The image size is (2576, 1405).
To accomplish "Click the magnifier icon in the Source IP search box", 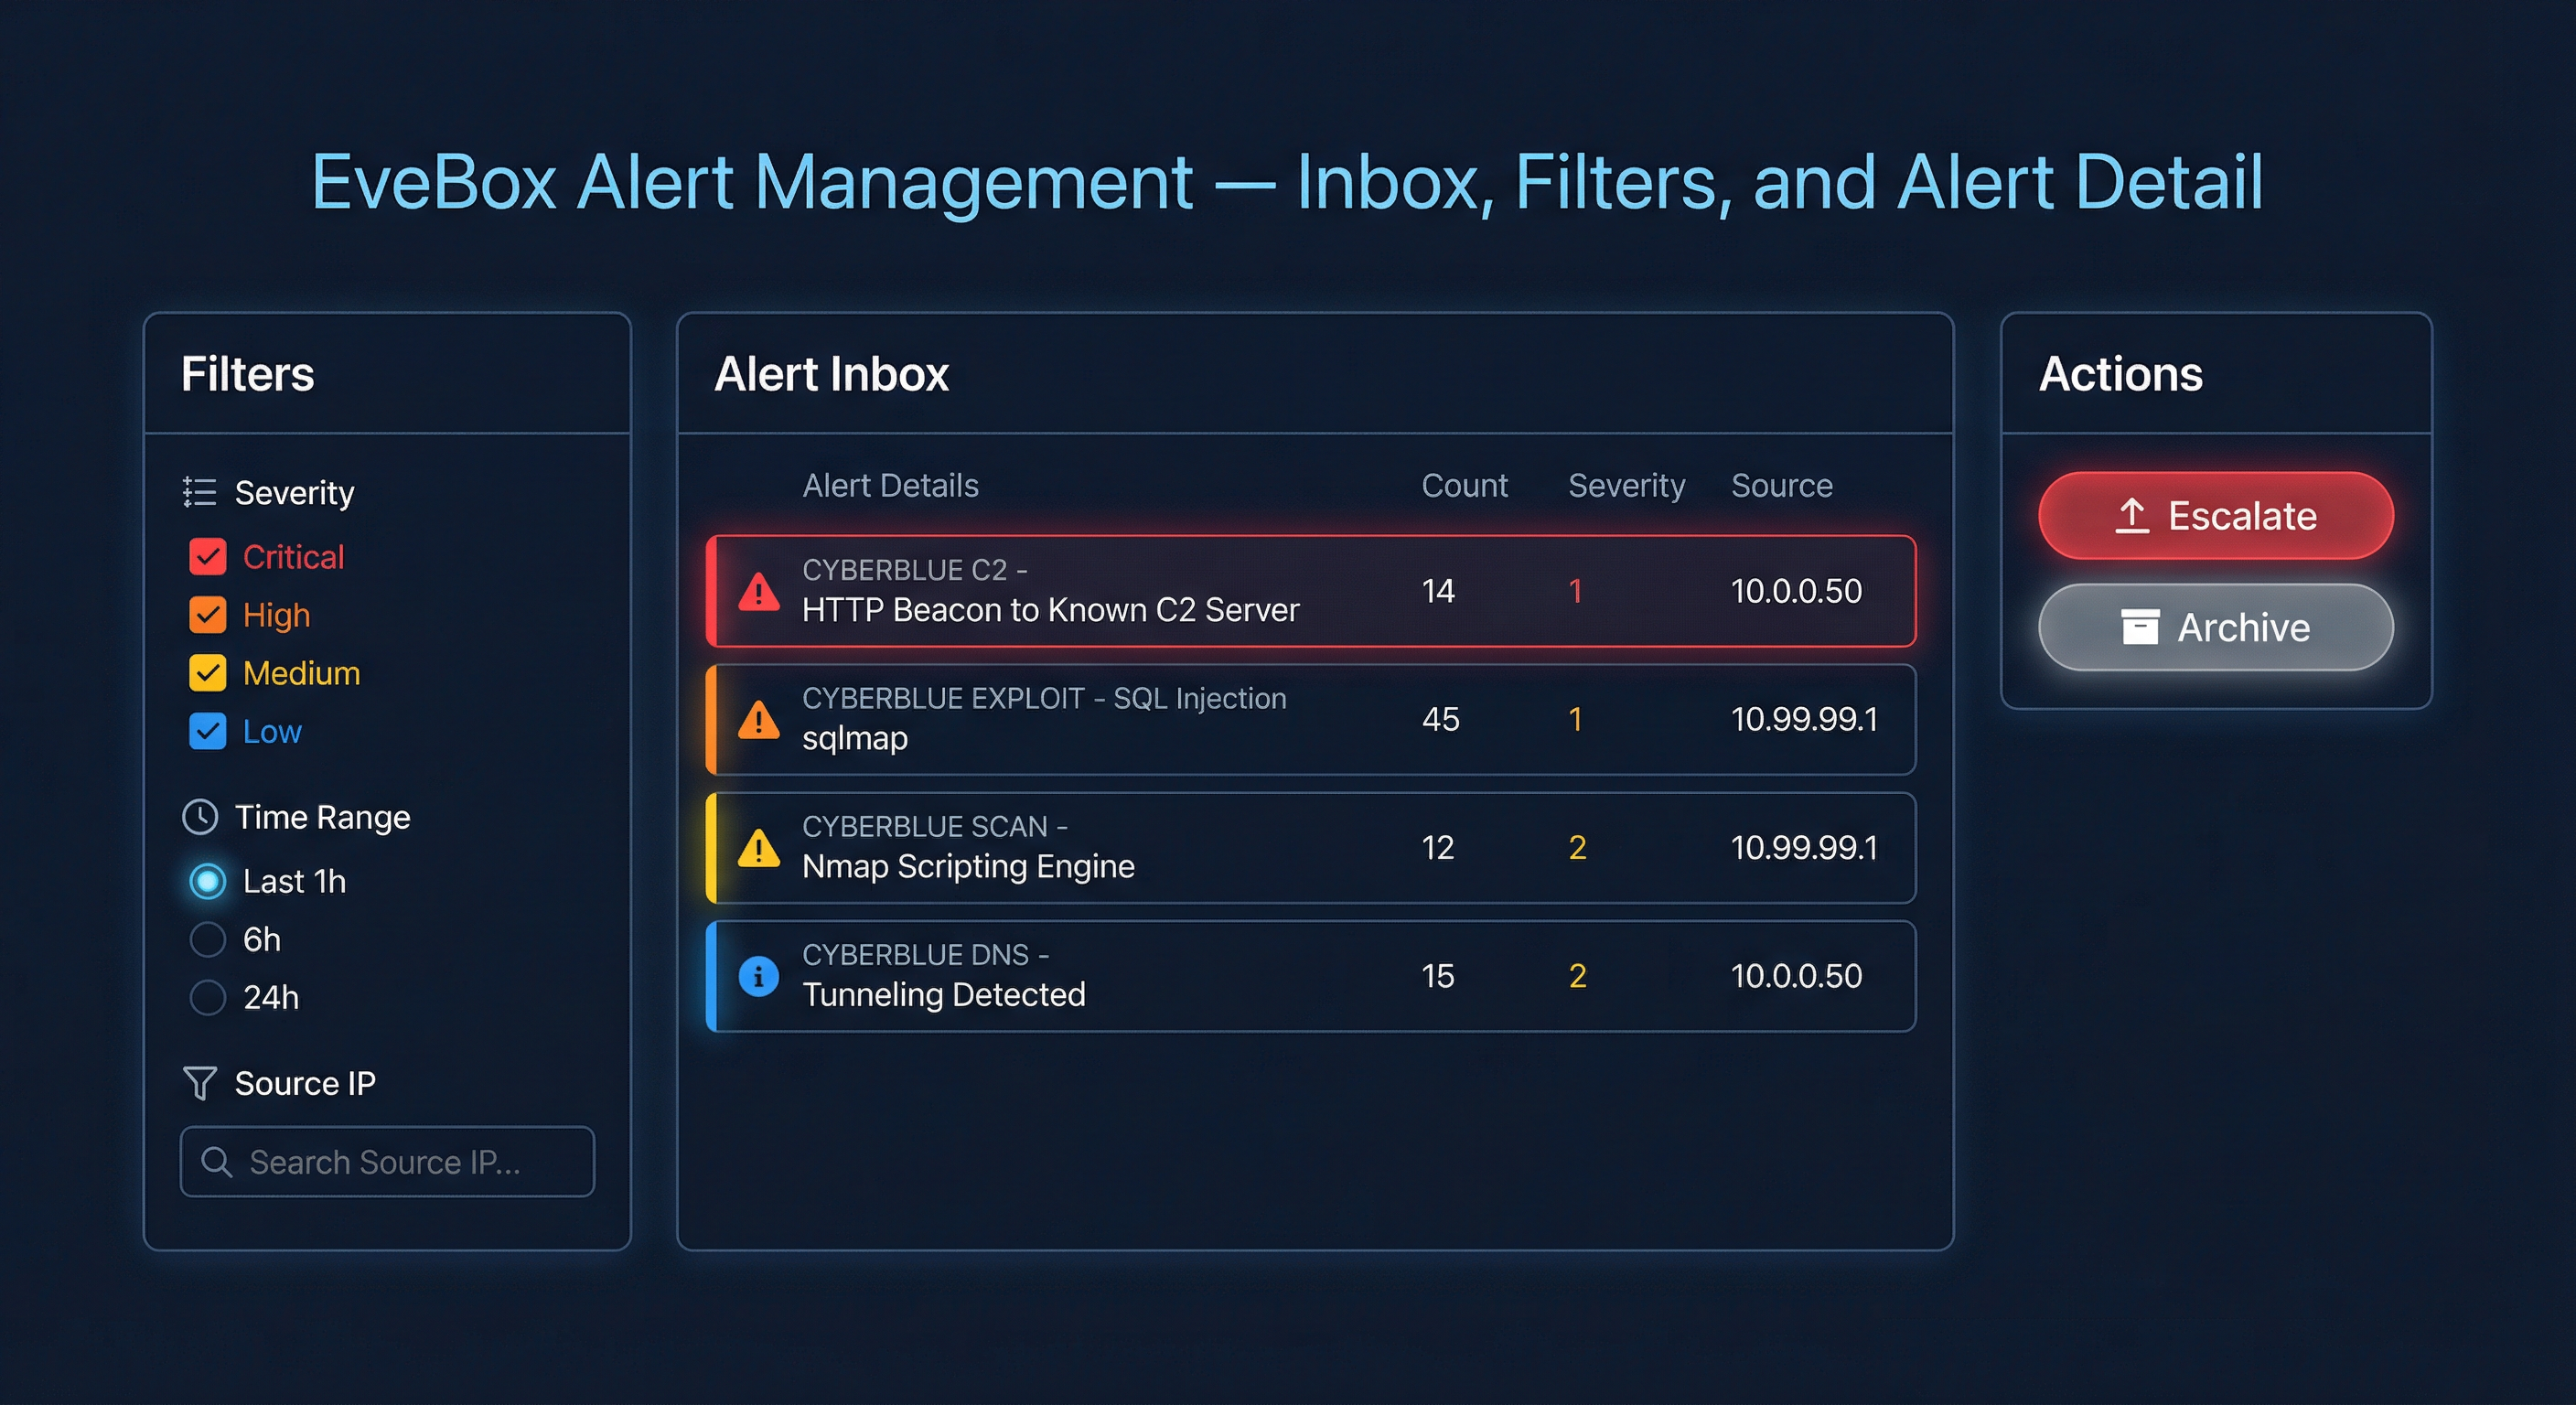I will click(216, 1162).
